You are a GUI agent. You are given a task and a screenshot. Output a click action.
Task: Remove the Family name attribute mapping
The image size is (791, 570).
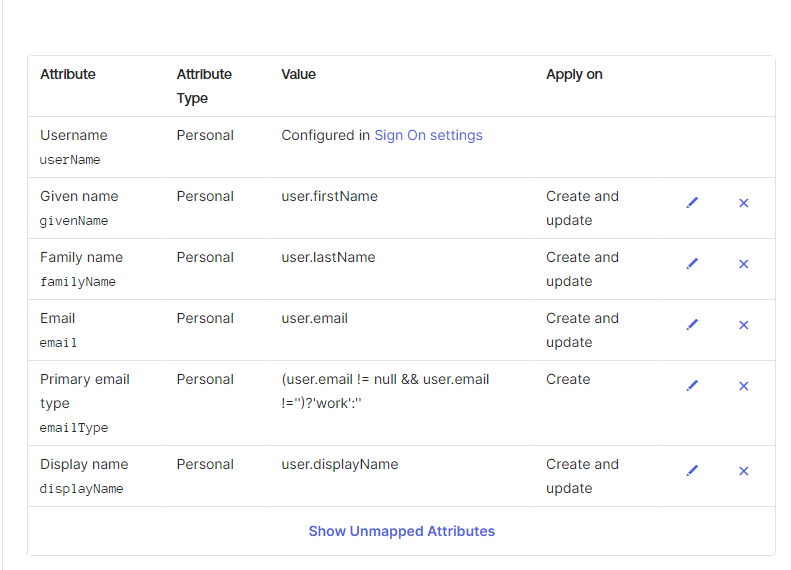tap(743, 264)
